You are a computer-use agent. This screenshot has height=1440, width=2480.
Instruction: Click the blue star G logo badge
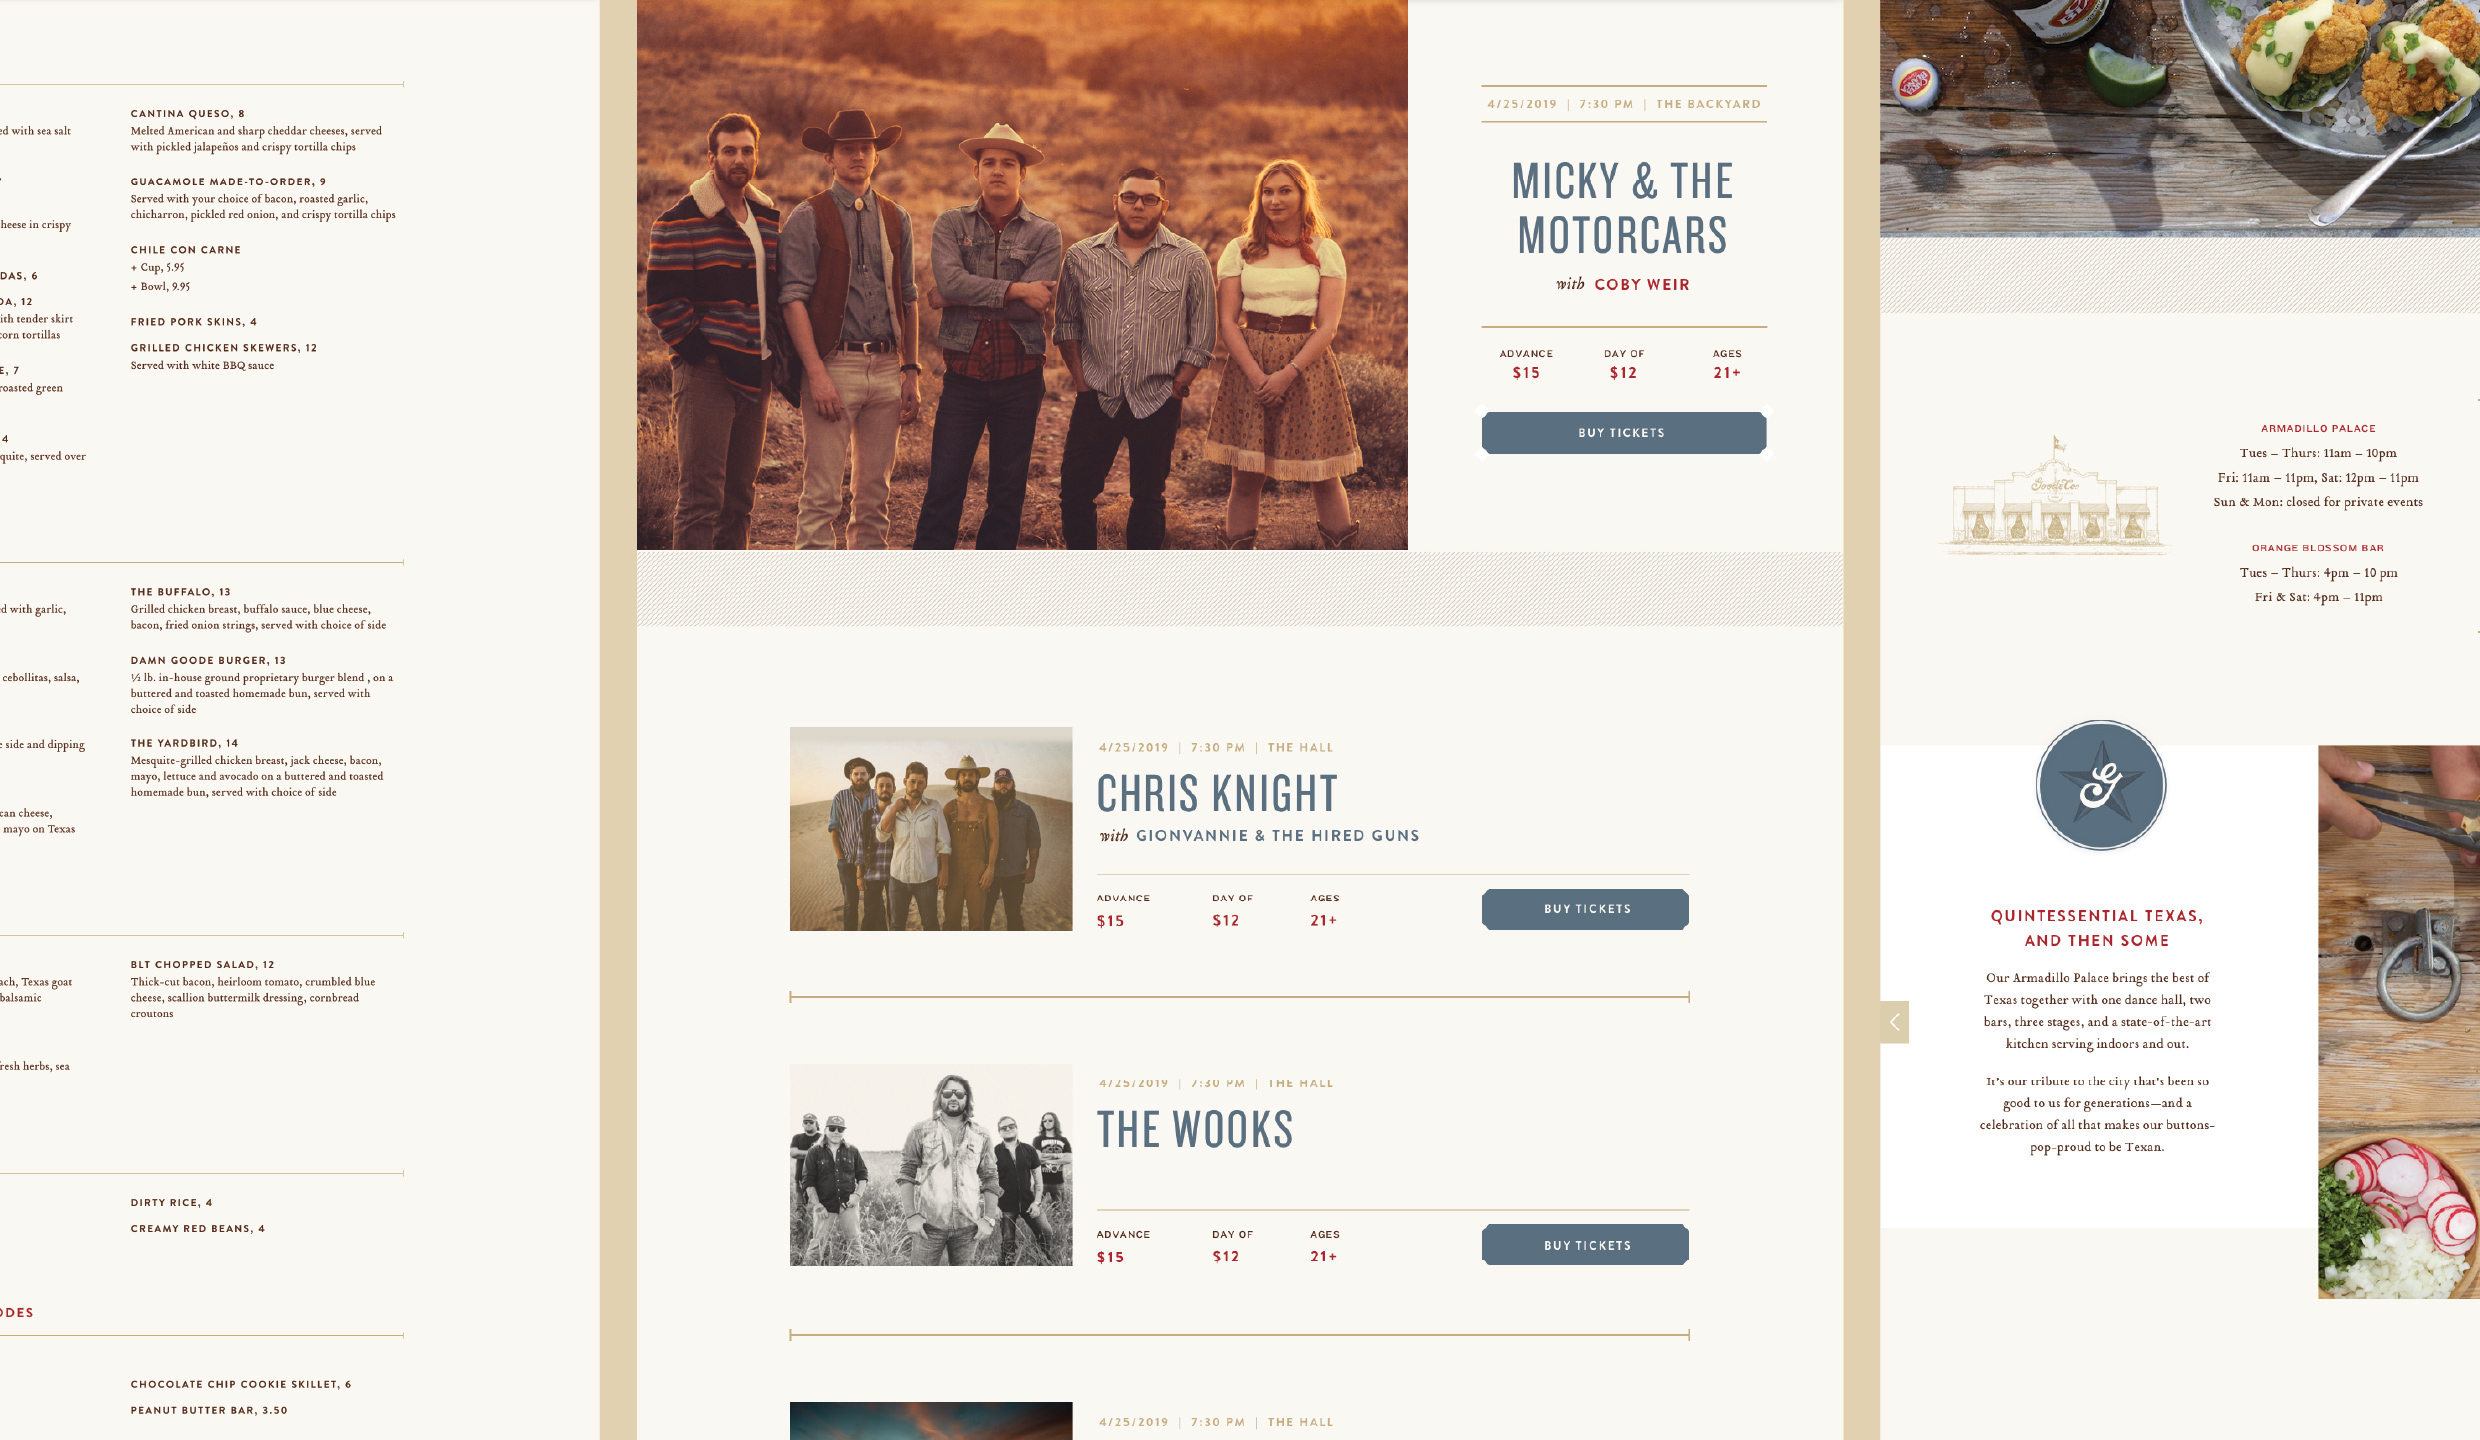pyautogui.click(x=2101, y=786)
